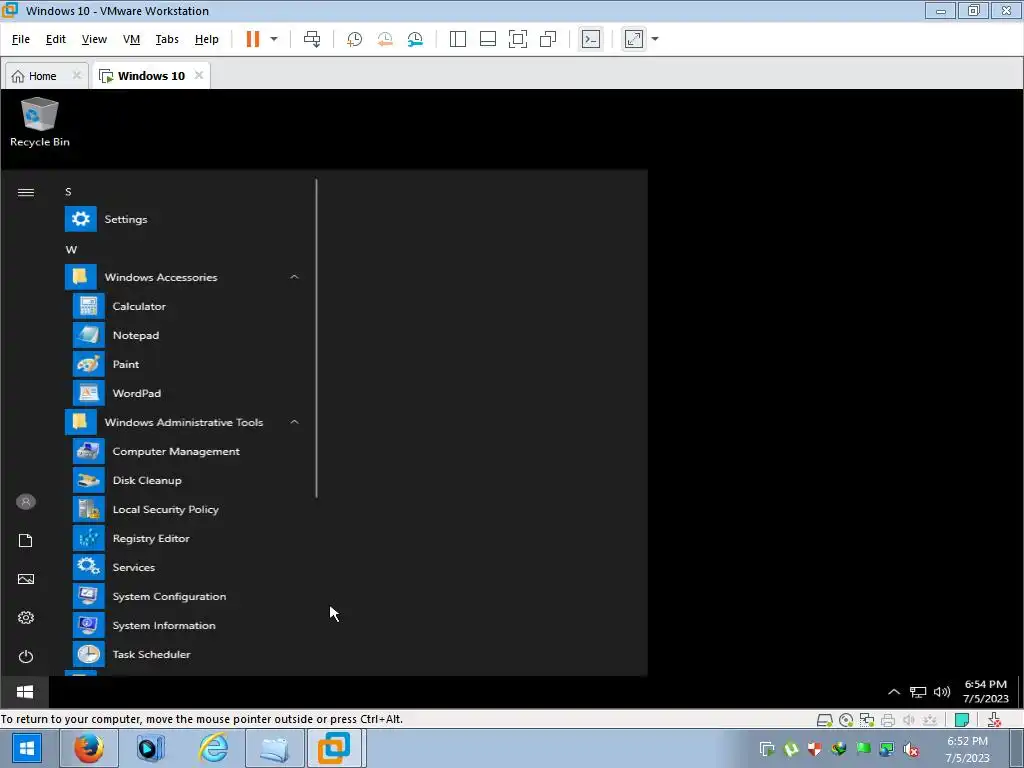The image size is (1024, 768).
Task: Open the View menu
Action: (x=94, y=39)
